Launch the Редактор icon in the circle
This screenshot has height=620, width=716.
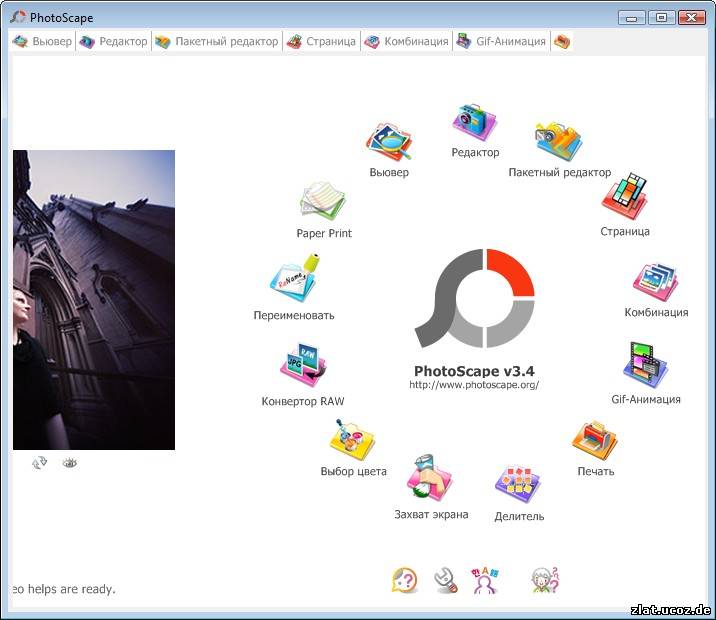point(474,122)
